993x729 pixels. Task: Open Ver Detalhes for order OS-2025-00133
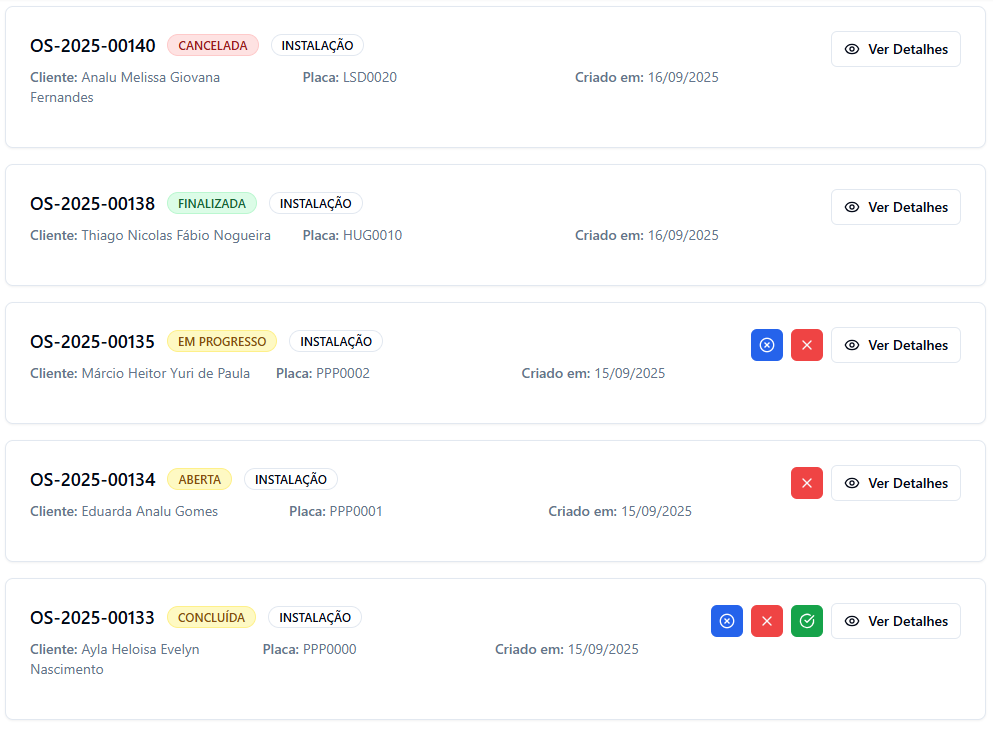(895, 621)
